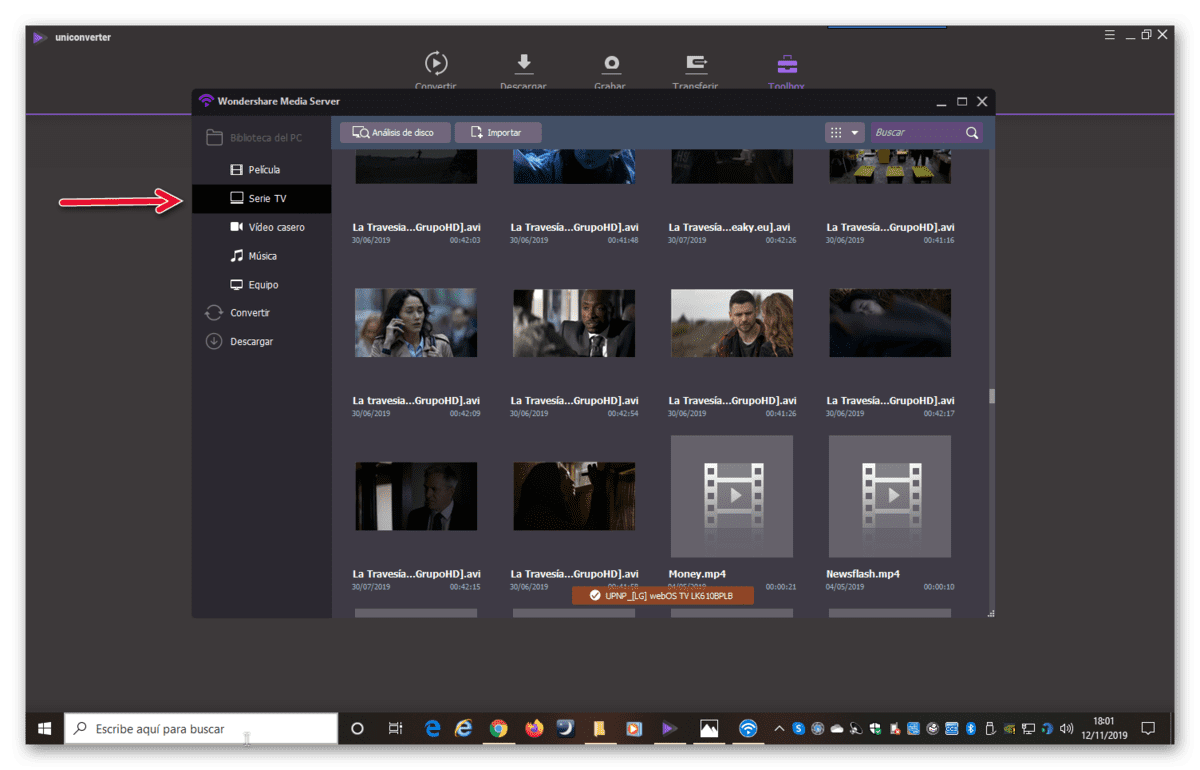1200x770 pixels.
Task: Click the Importar button
Action: [x=498, y=132]
